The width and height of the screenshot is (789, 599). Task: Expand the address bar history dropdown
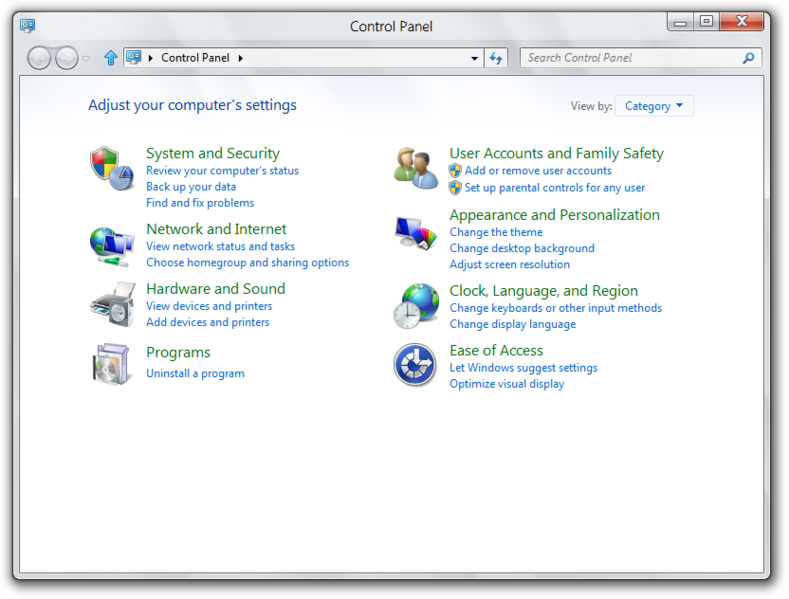pyautogui.click(x=474, y=58)
